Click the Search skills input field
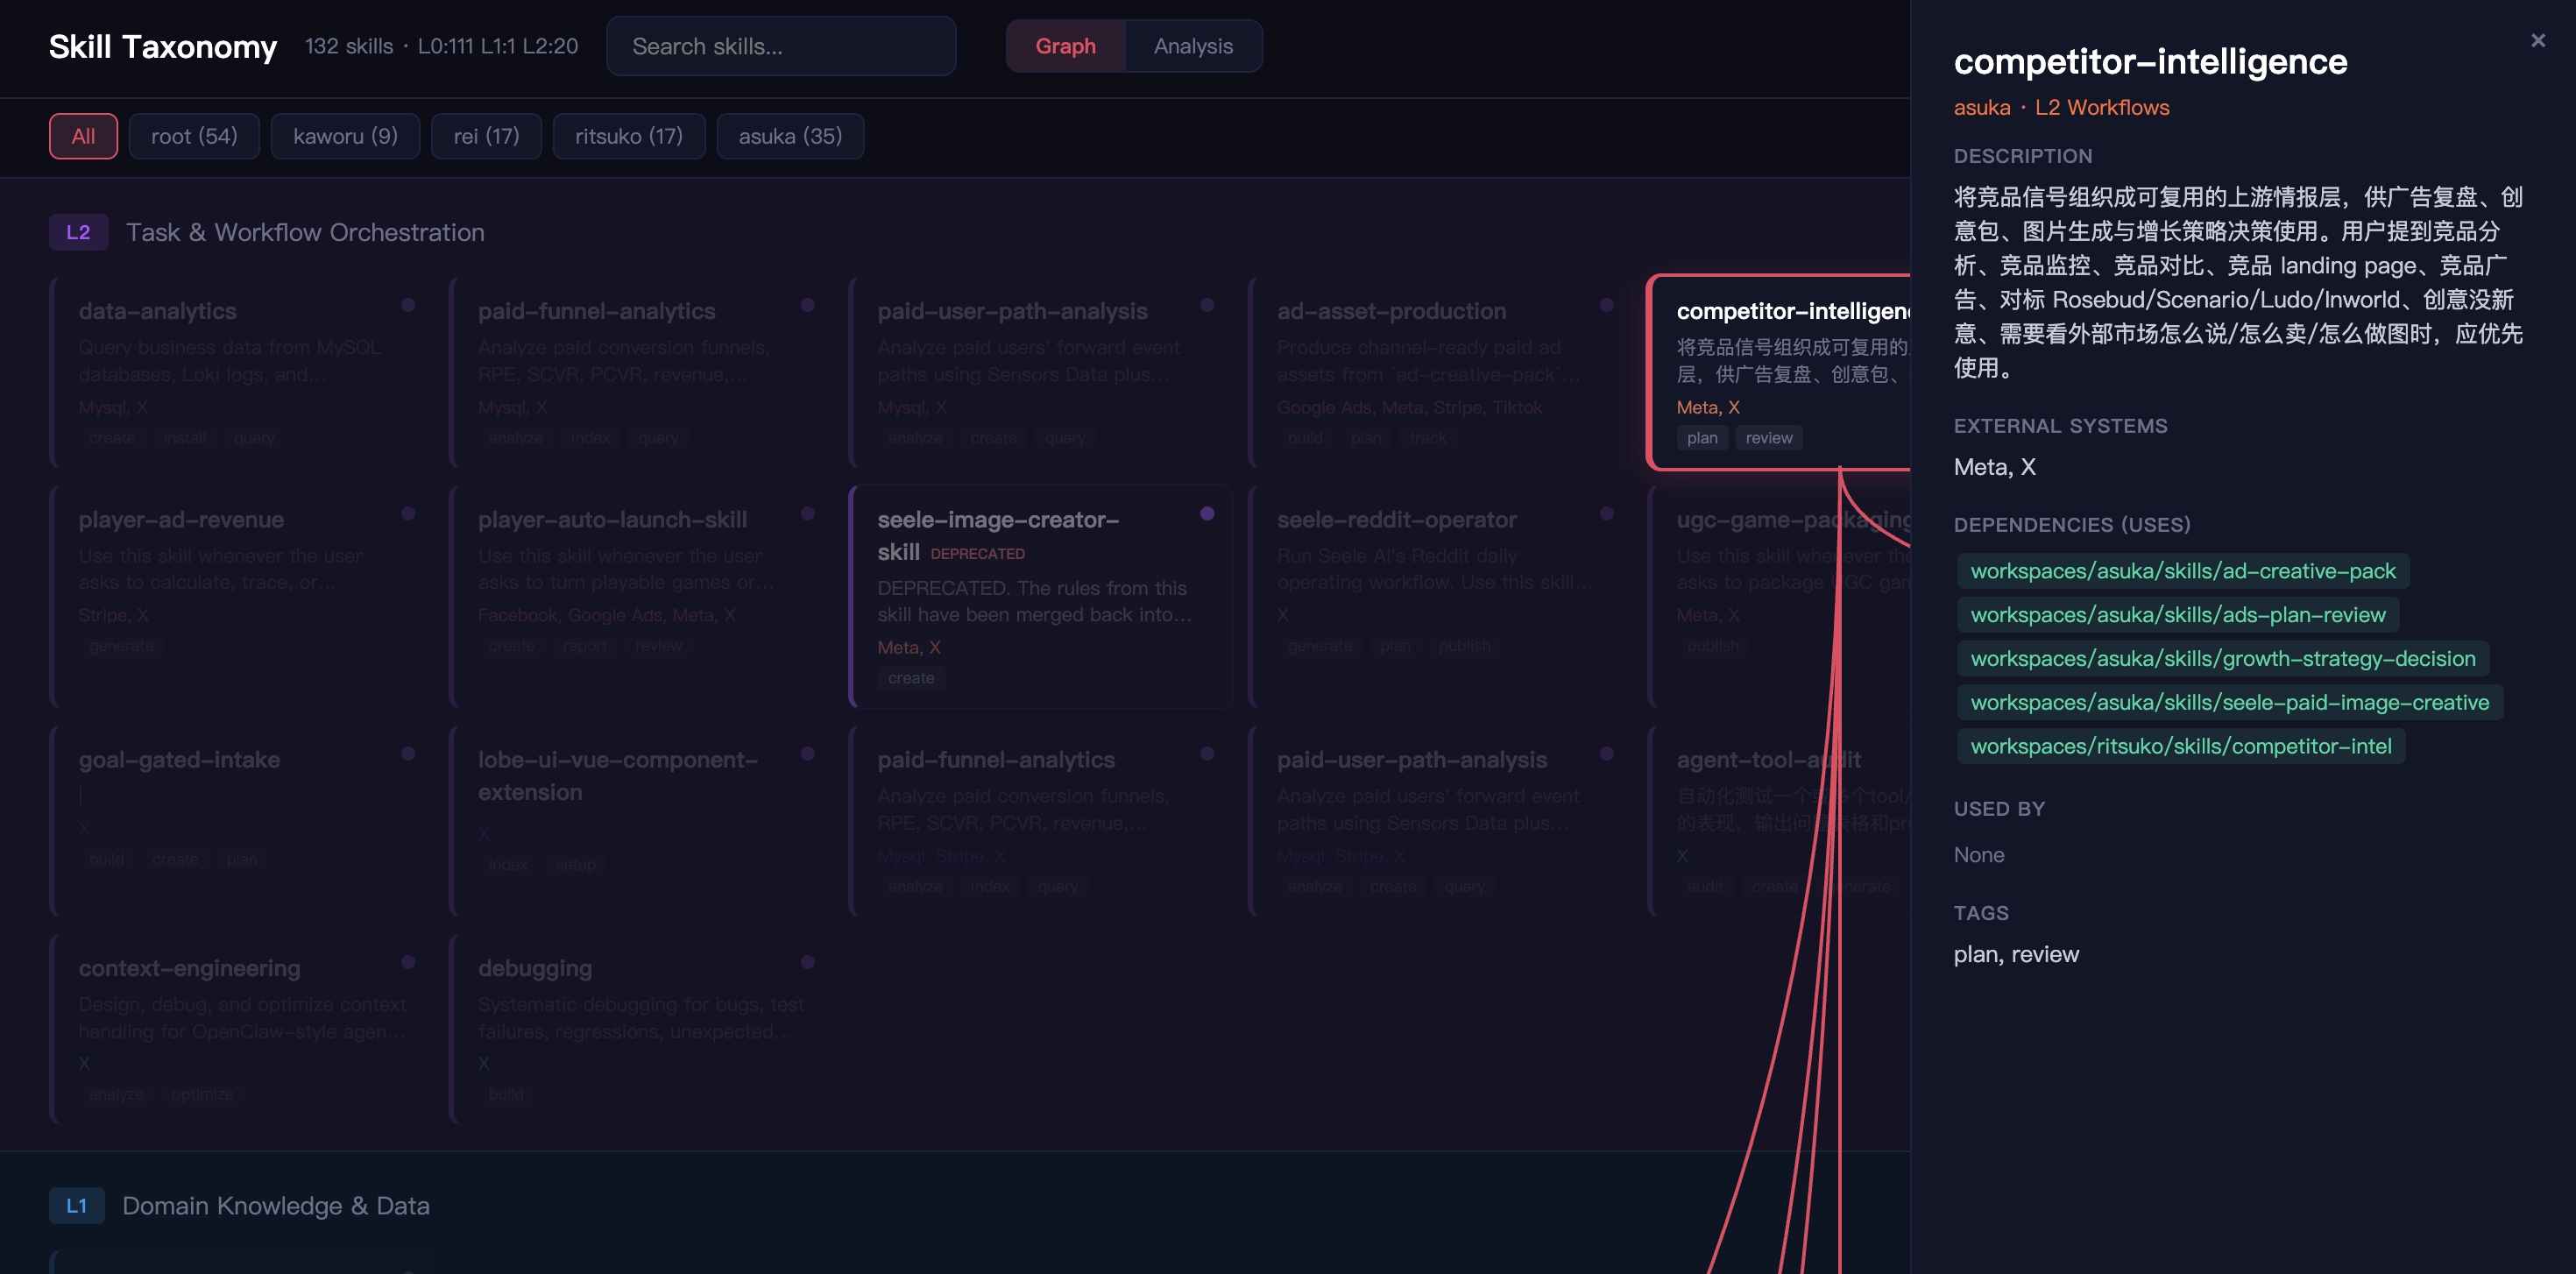 pyautogui.click(x=780, y=46)
